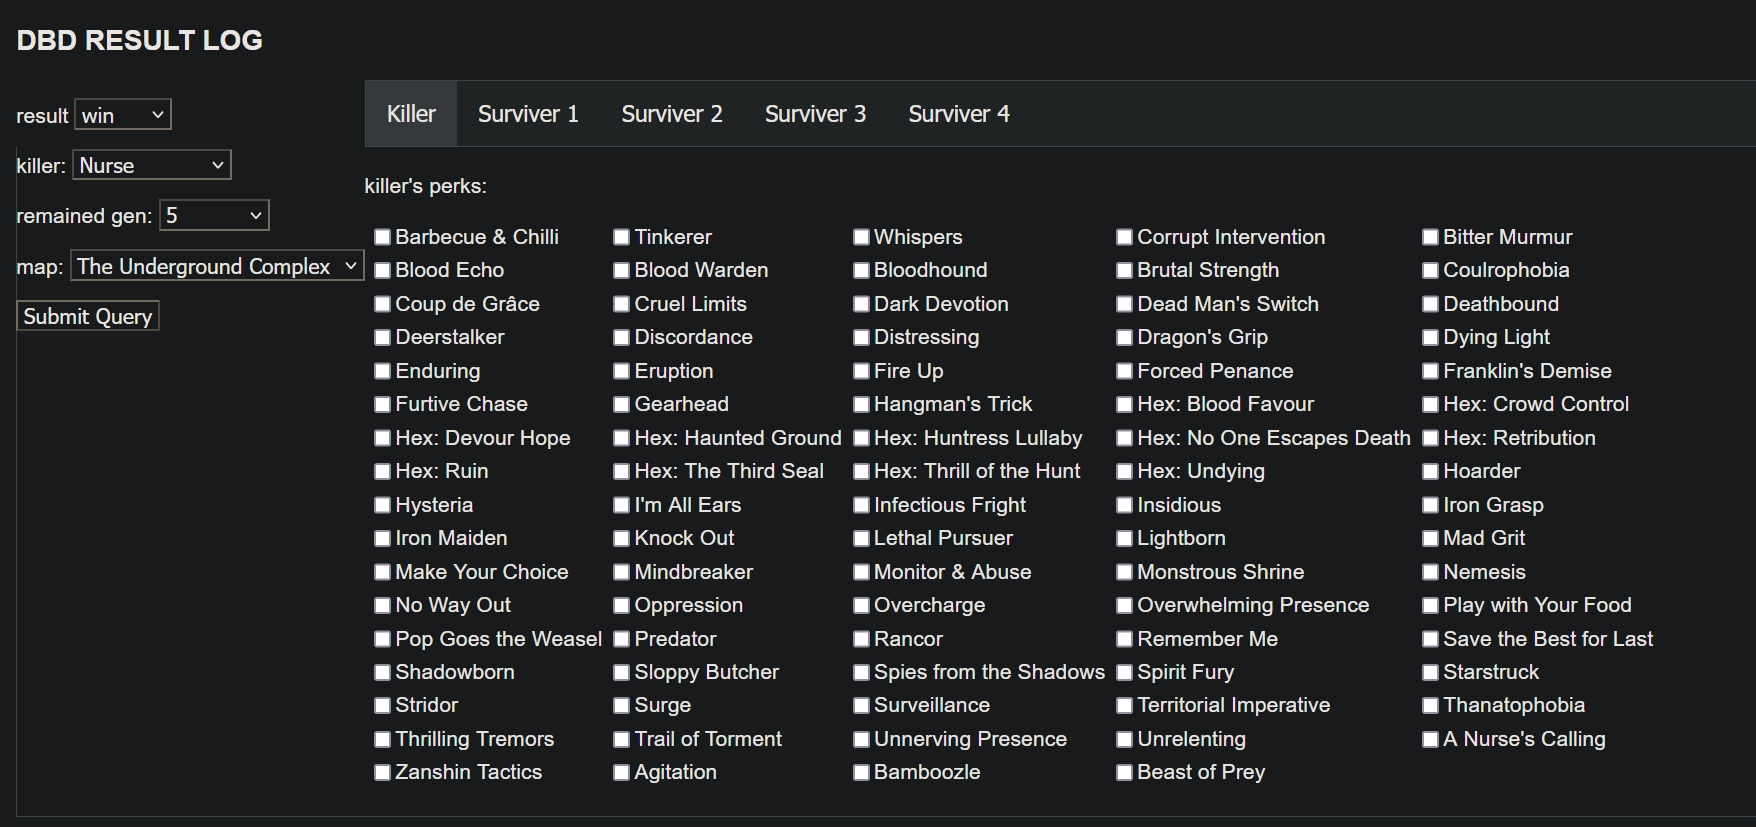
Task: Expand the remained gen dropdown
Action: point(214,215)
